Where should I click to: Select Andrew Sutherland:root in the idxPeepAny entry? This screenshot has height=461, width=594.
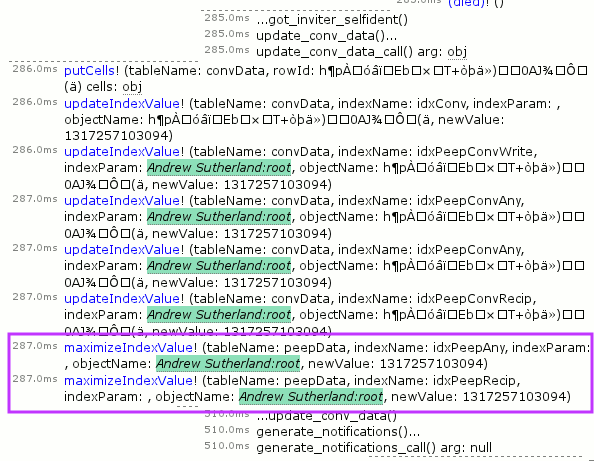click(228, 364)
